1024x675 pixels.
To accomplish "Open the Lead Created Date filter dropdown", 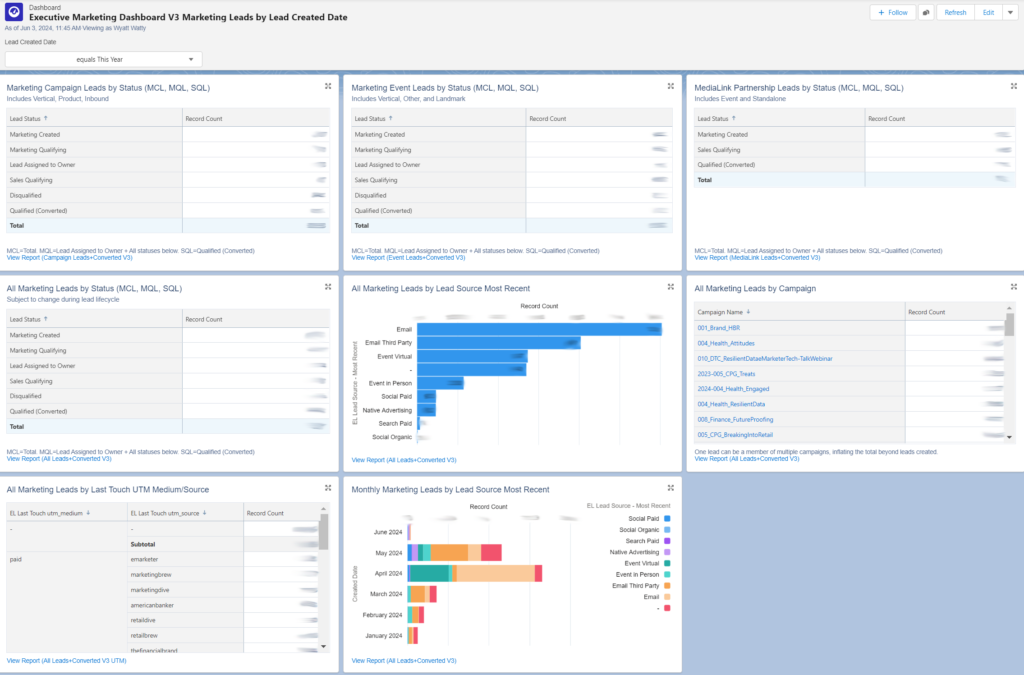I will coord(104,59).
